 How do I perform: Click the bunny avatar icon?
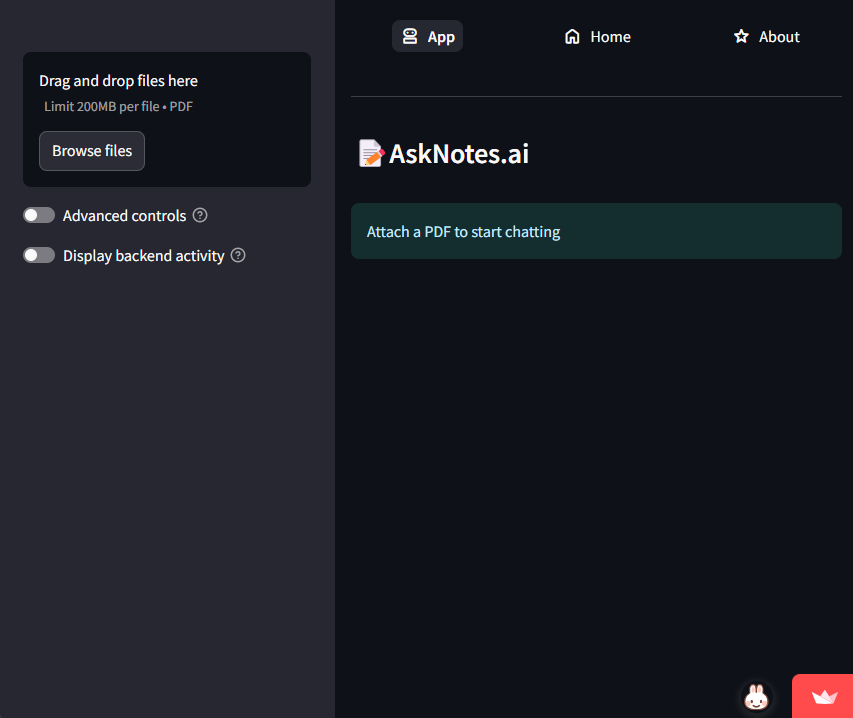(757, 697)
